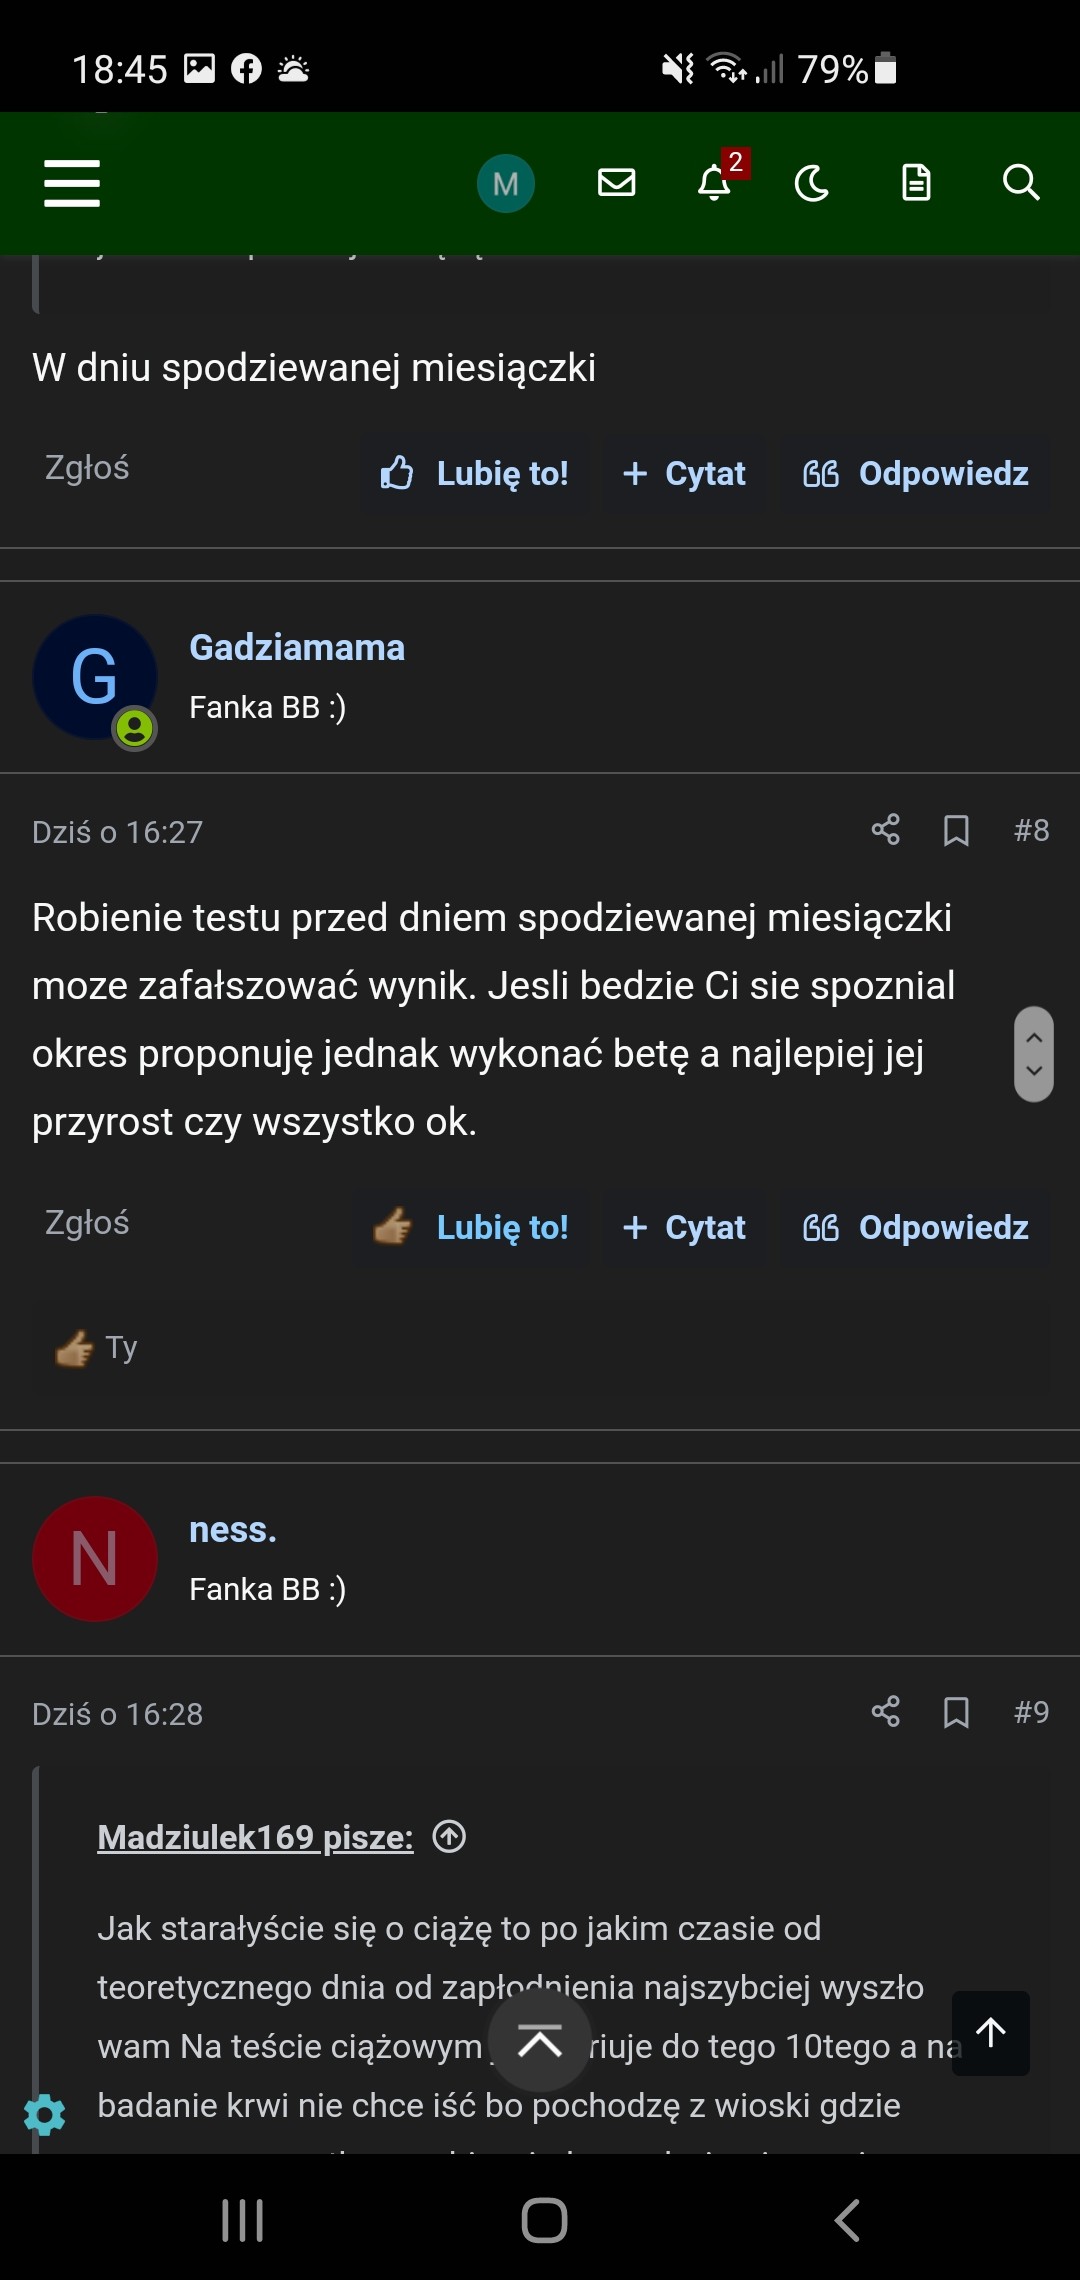The width and height of the screenshot is (1080, 2280).
Task: Open the new posts document icon
Action: click(916, 183)
